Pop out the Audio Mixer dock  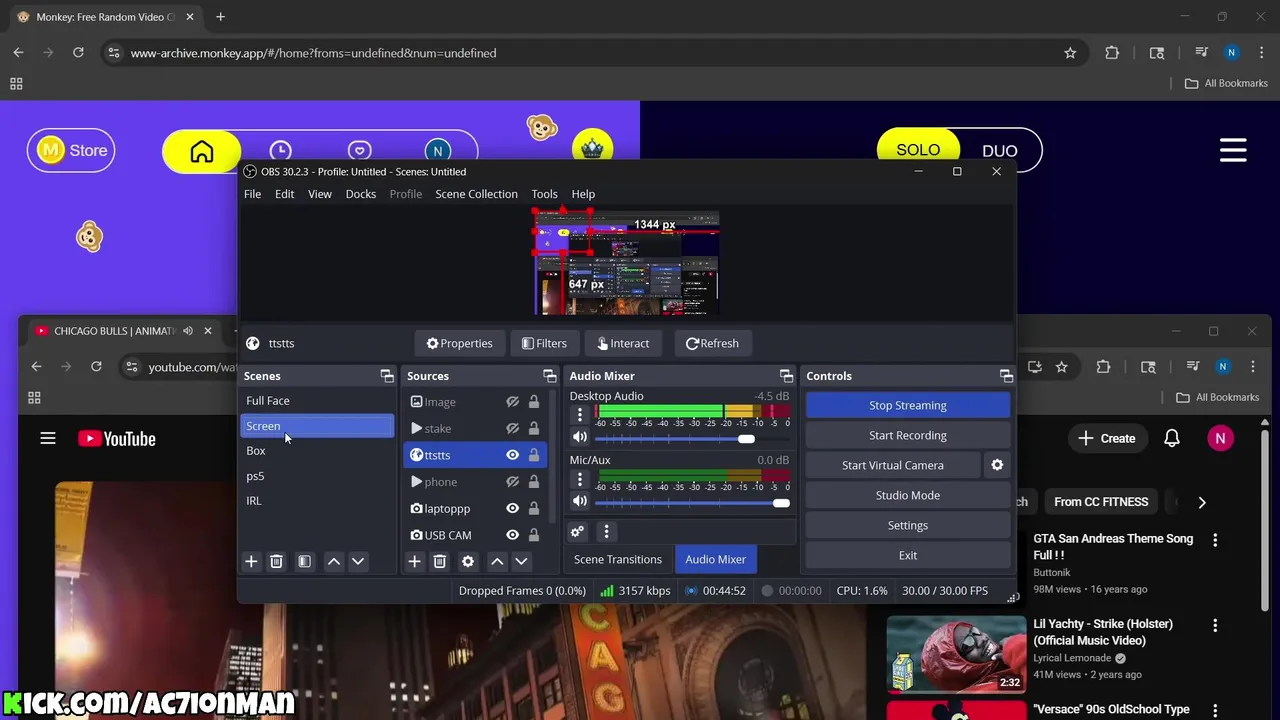pos(786,376)
